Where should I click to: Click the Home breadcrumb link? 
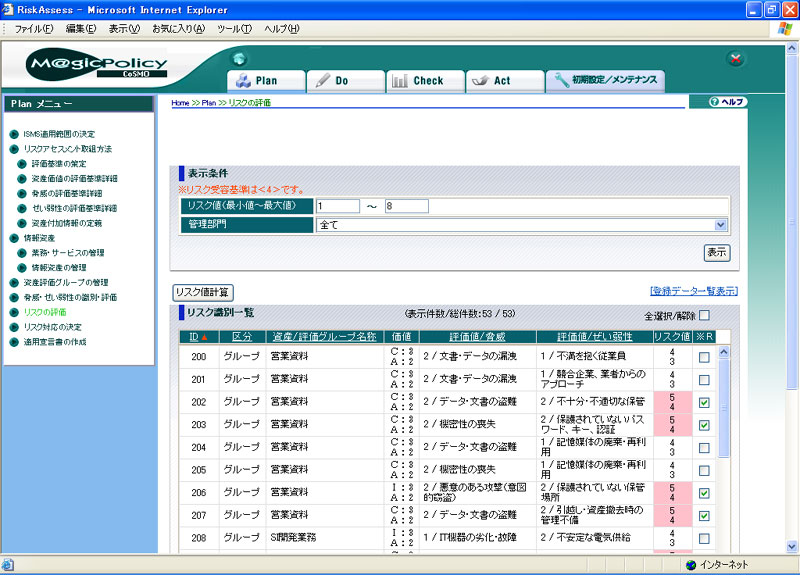coord(180,103)
